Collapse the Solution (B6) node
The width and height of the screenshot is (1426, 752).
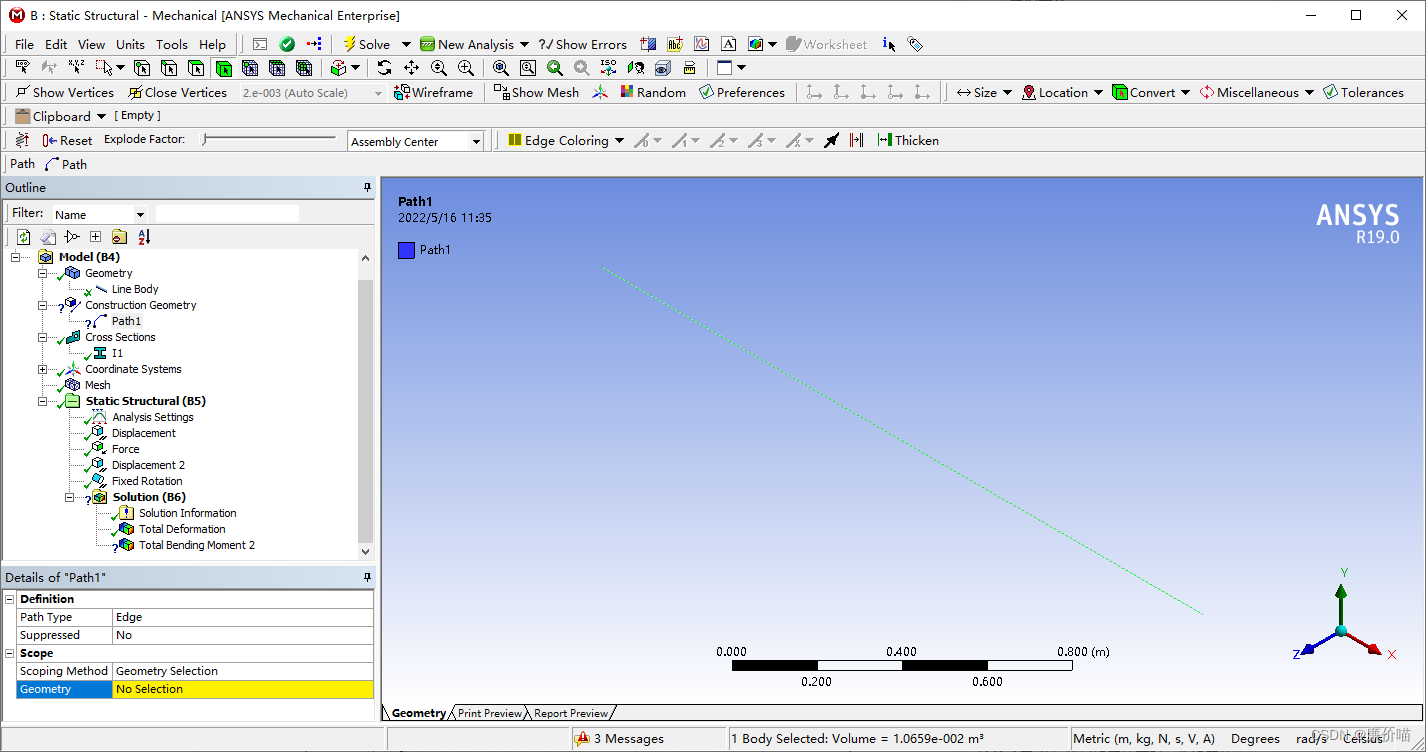point(70,497)
